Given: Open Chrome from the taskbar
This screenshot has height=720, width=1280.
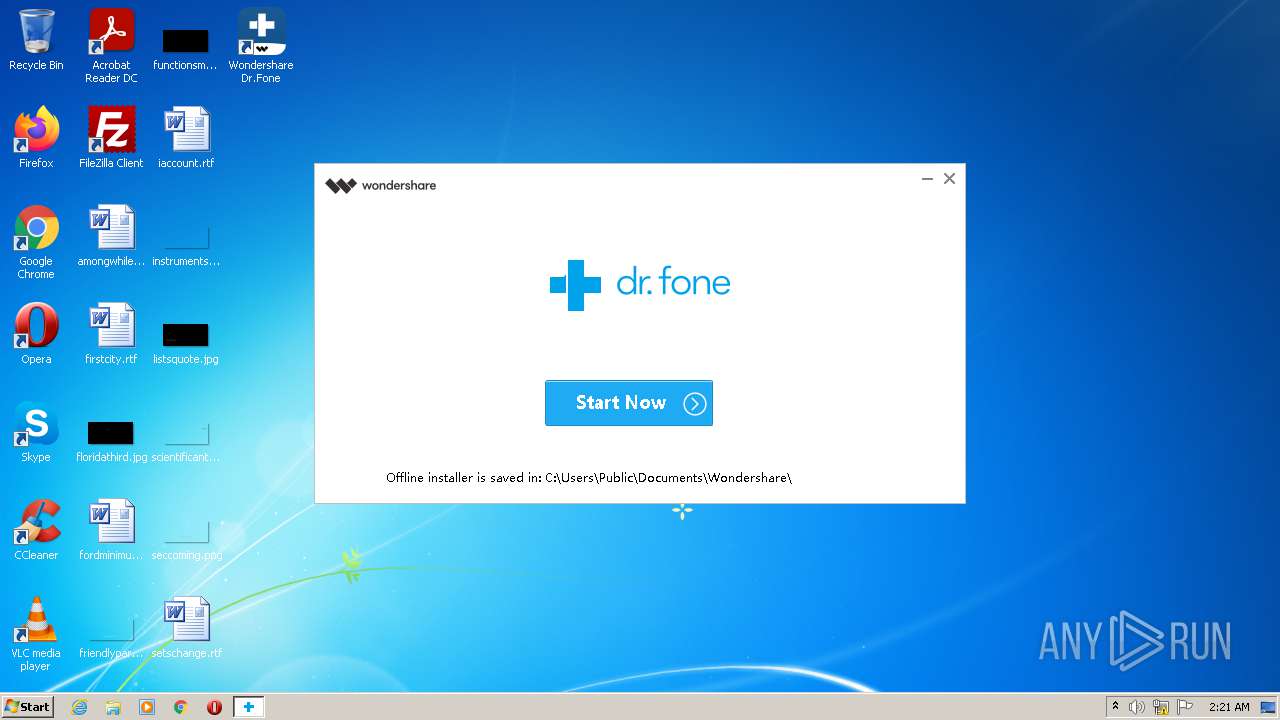Looking at the screenshot, I should point(181,707).
